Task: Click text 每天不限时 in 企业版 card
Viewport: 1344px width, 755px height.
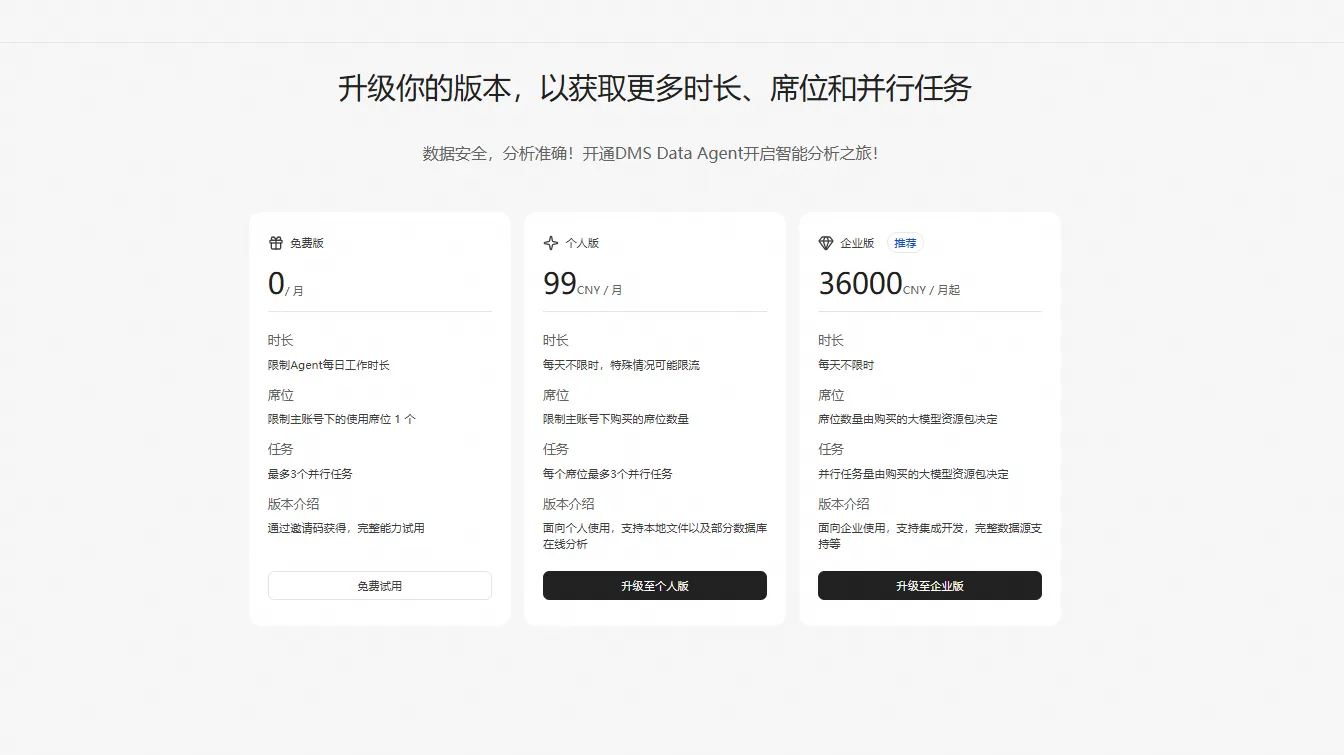Action: click(x=846, y=365)
